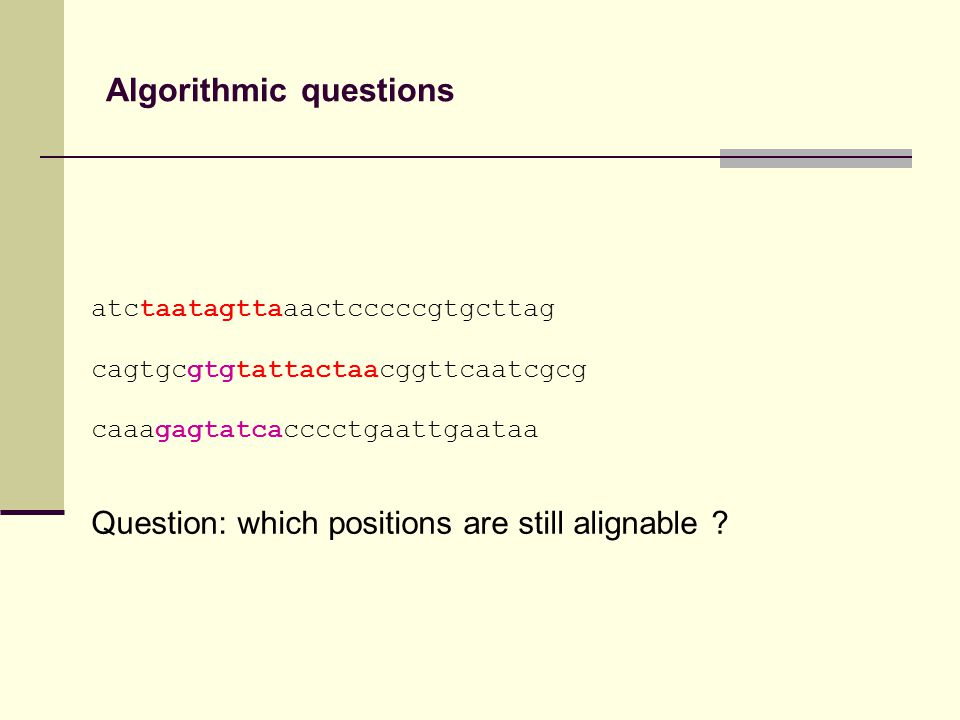960x720 pixels.
Task: Click the first sequence starting with 'atc'
Action: [x=323, y=309]
